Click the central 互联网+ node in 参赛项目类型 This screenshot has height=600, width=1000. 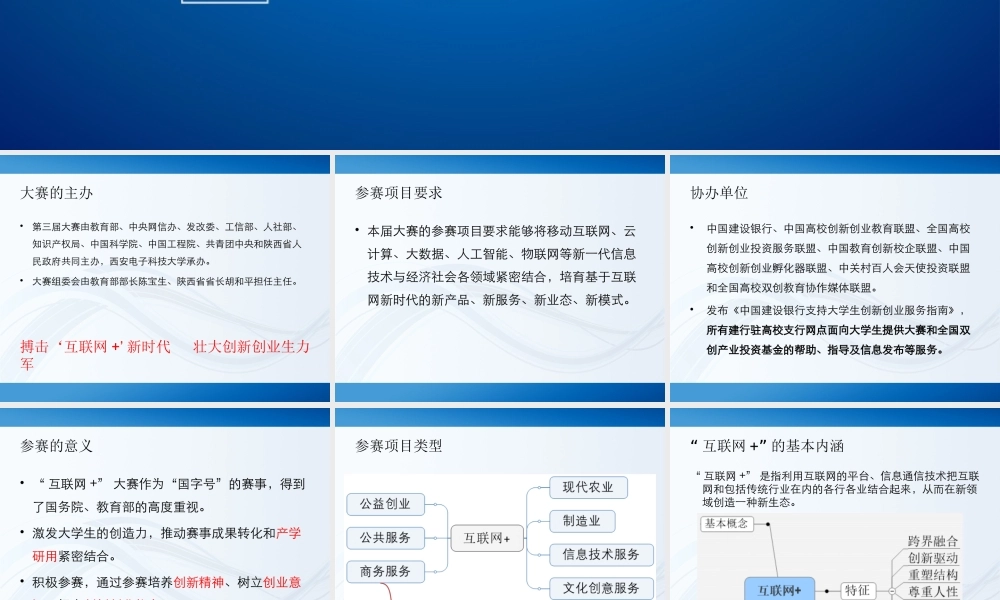tap(487, 538)
